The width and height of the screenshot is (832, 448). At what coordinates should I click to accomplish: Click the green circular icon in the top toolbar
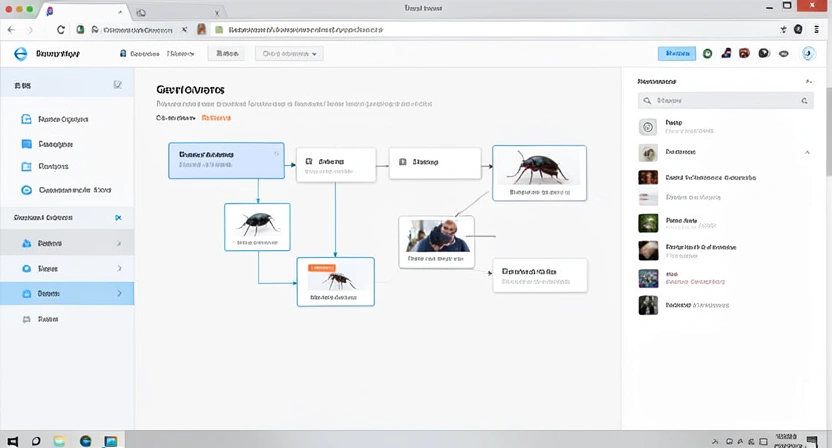click(708, 54)
